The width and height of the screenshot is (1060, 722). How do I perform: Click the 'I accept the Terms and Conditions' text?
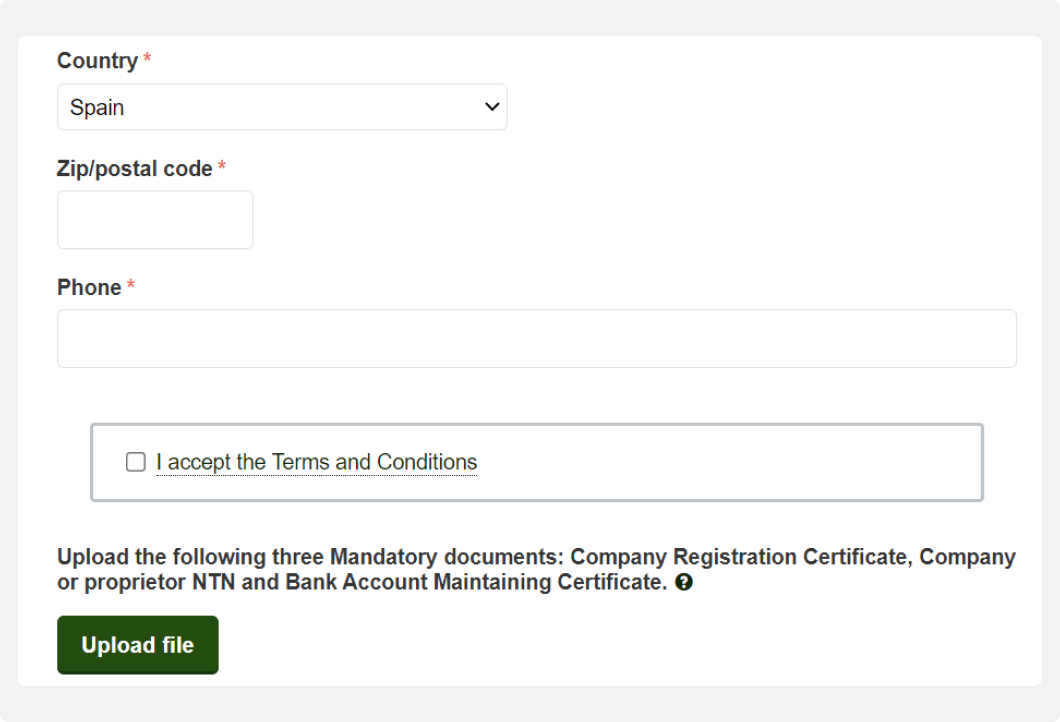coord(316,462)
